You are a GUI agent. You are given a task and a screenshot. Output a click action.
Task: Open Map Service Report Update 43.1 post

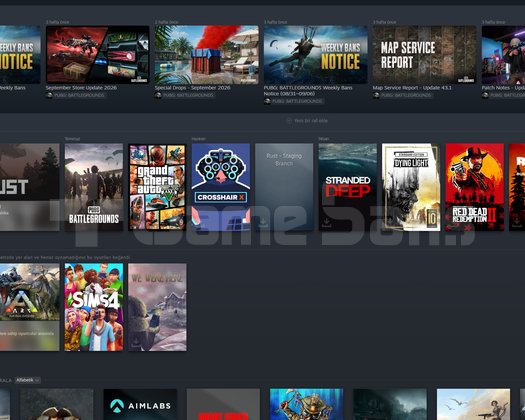[425, 55]
